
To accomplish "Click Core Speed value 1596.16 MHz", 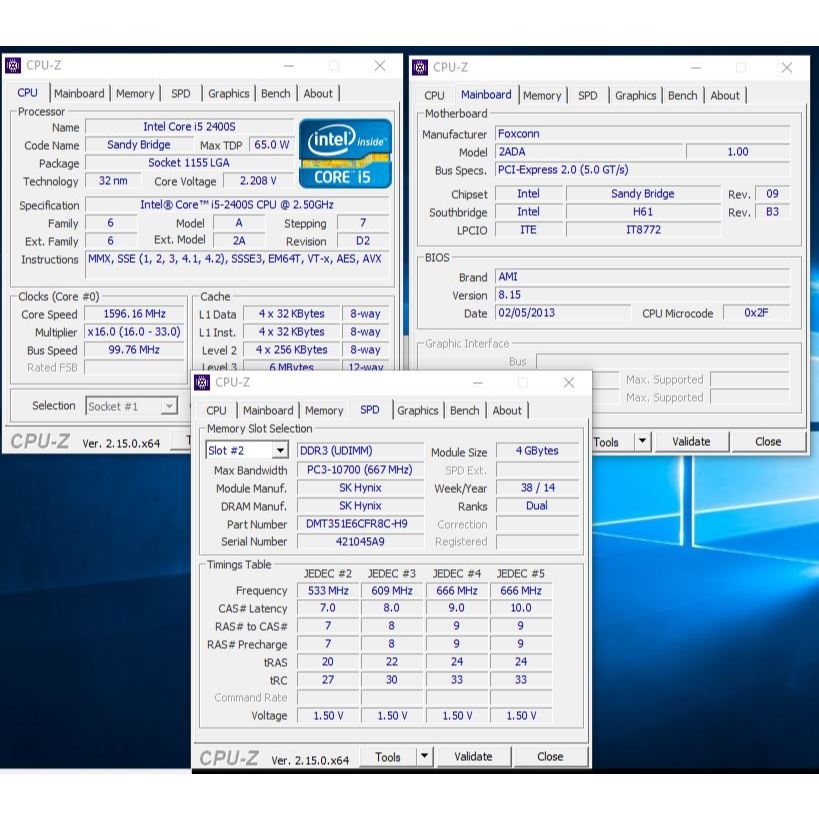I will point(134,314).
